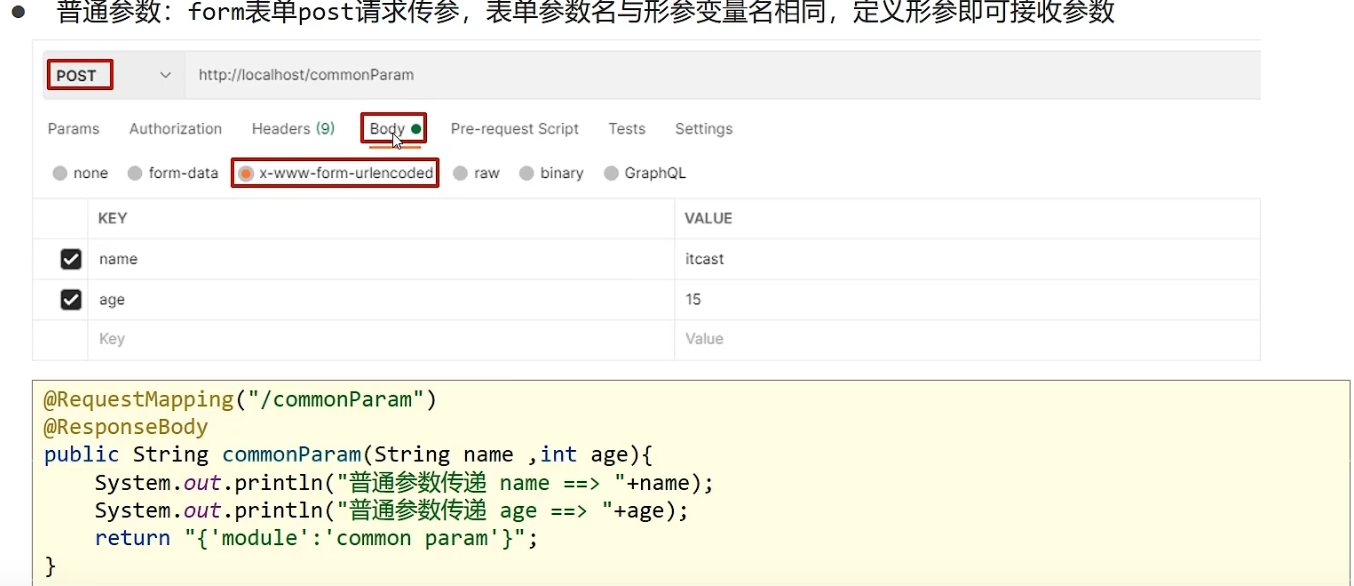
Task: Click the empty Key placeholder field
Action: coord(381,339)
